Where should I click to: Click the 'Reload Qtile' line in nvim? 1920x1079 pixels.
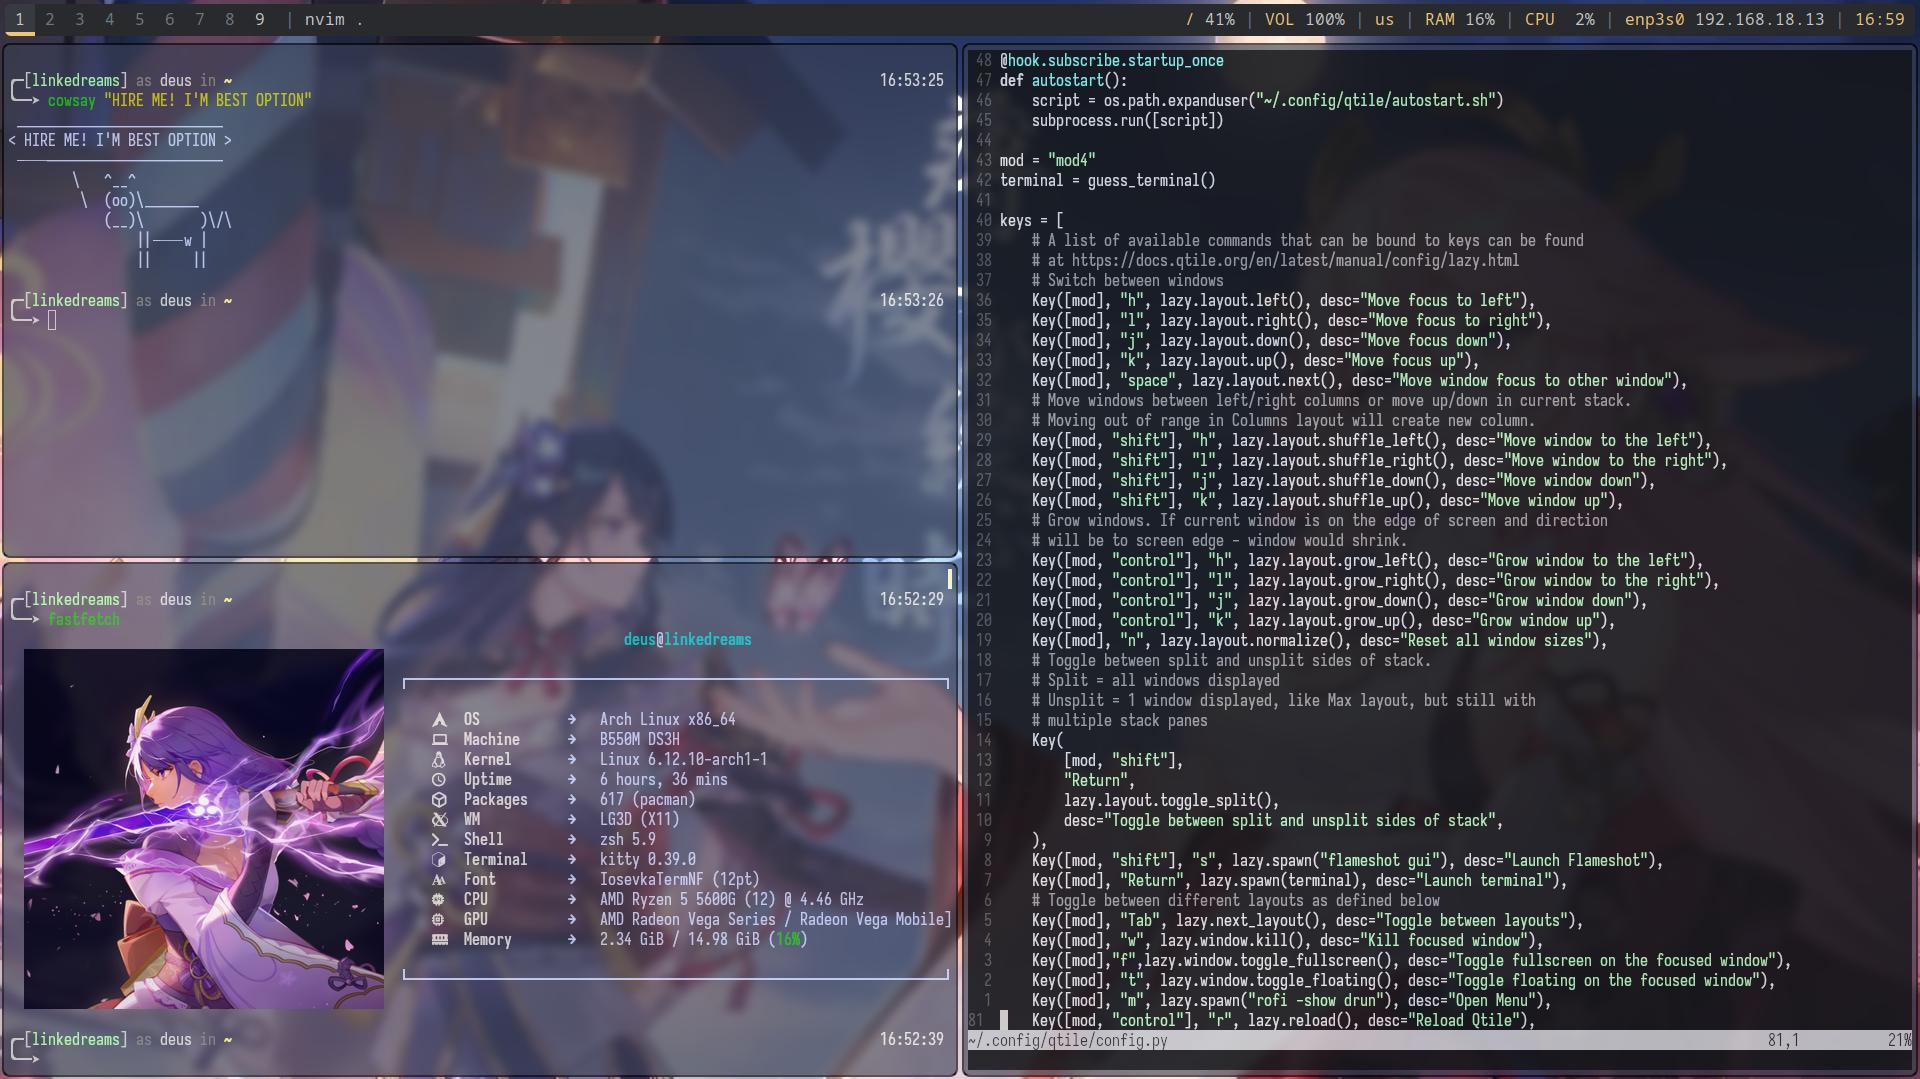click(x=1283, y=1020)
